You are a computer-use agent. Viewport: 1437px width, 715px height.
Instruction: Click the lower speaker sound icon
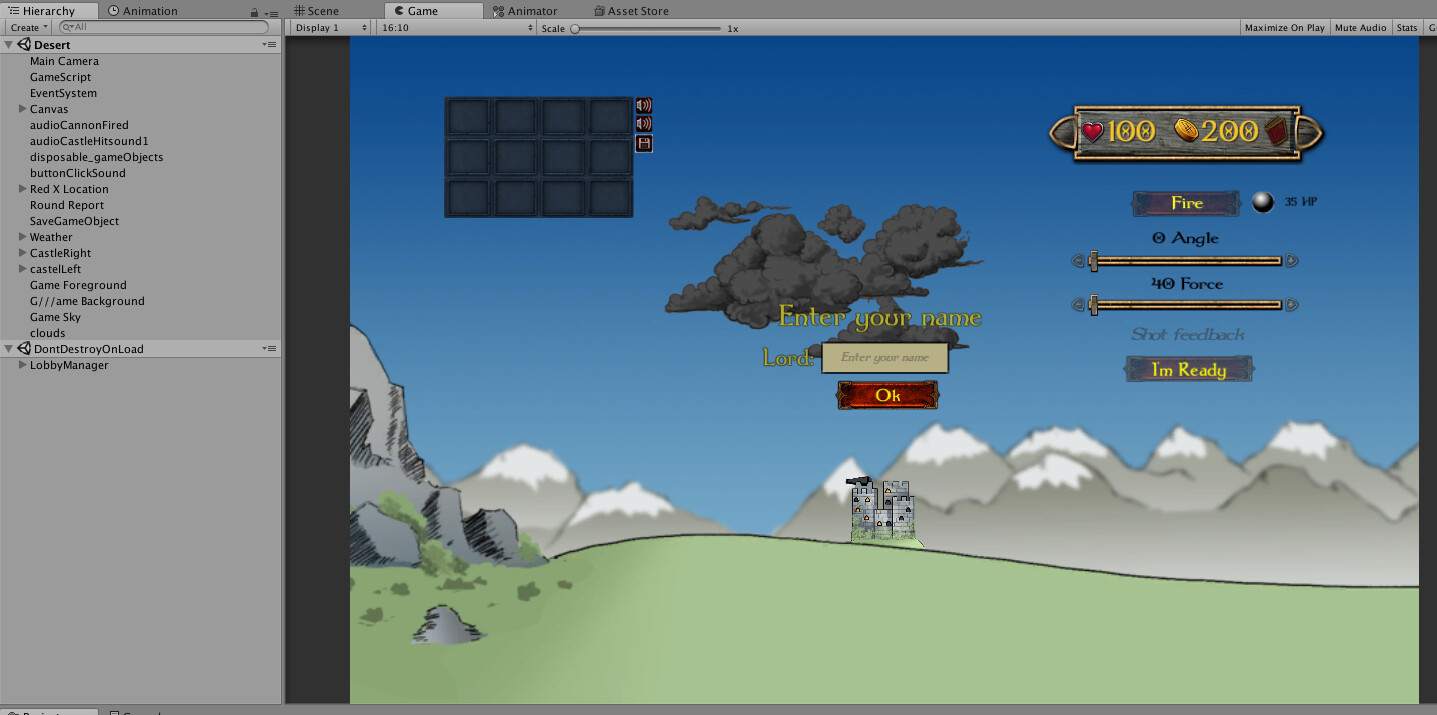click(645, 123)
